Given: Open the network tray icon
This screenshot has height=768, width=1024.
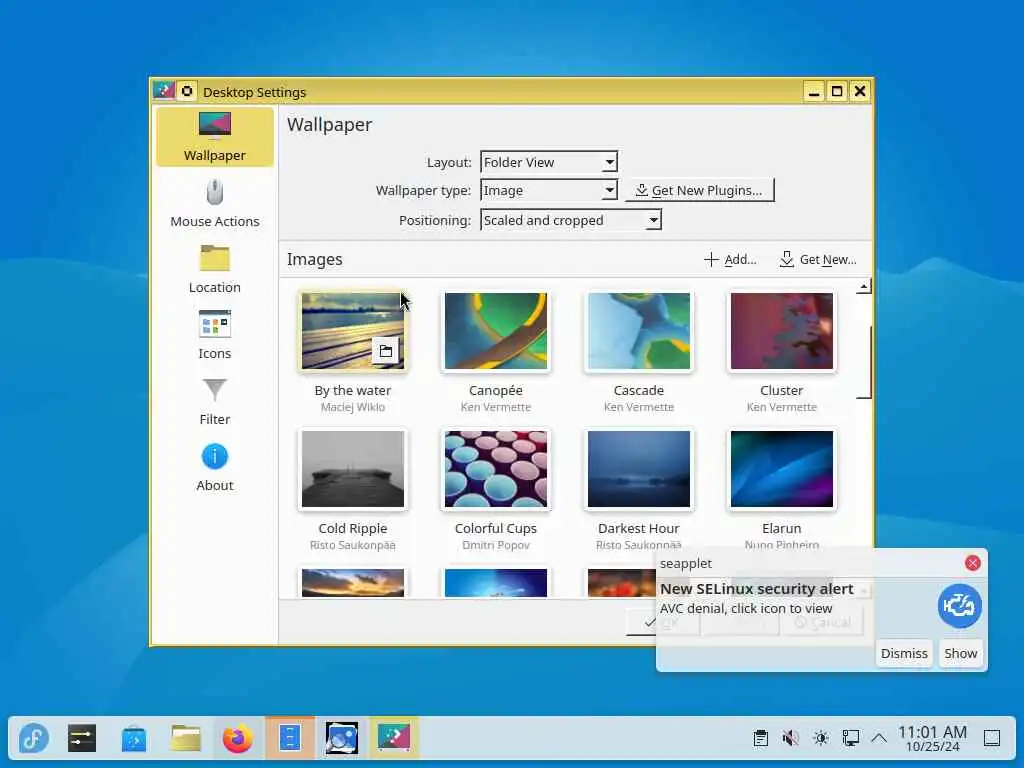Looking at the screenshot, I should (x=850, y=739).
